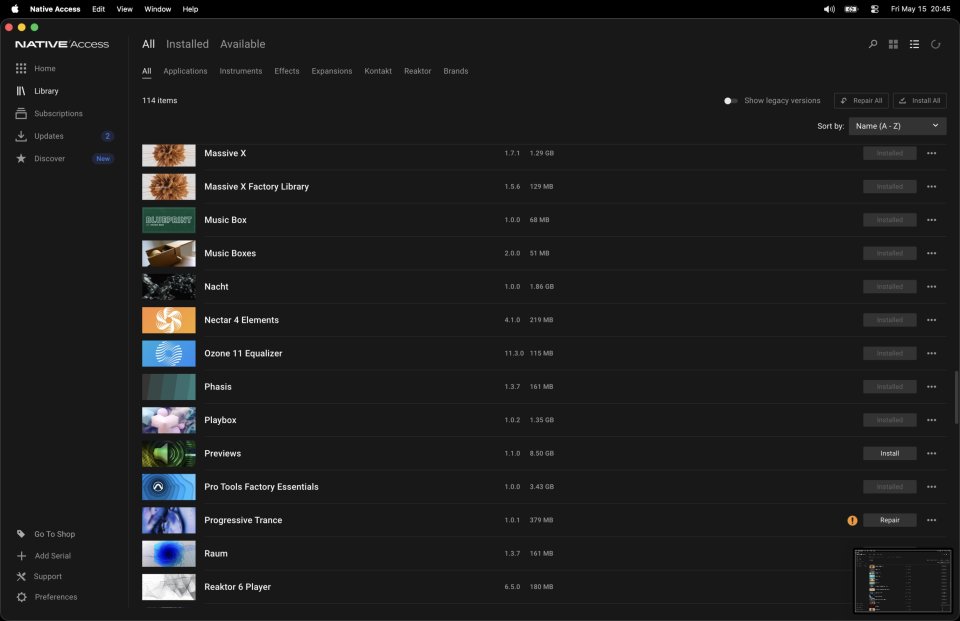Image resolution: width=960 pixels, height=621 pixels.
Task: Open more options for Phasis
Action: (x=931, y=386)
